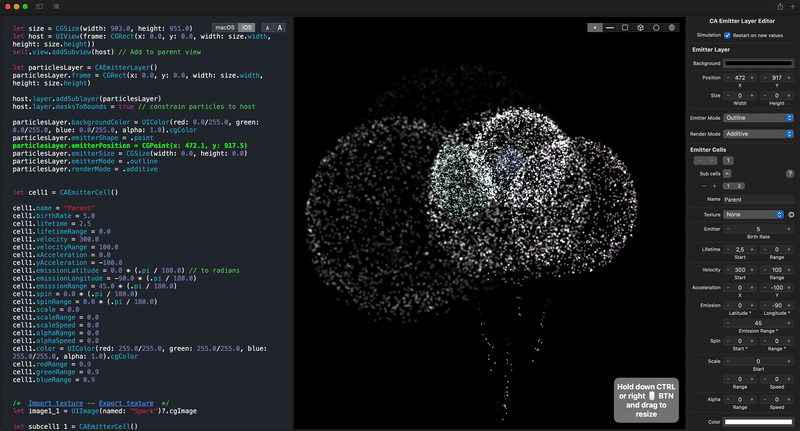
Task: Switch code view to macOS
Action: [x=225, y=26]
